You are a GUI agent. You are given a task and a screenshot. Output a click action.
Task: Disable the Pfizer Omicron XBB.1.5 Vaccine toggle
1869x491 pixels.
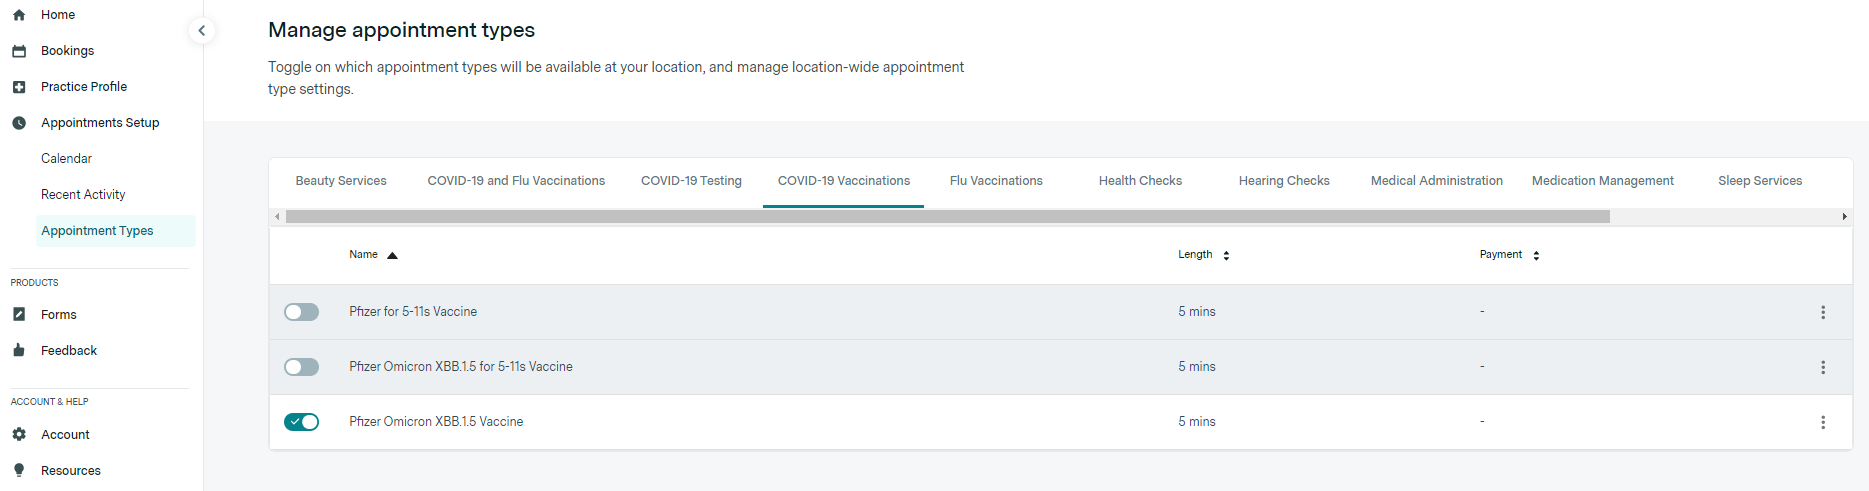point(301,422)
